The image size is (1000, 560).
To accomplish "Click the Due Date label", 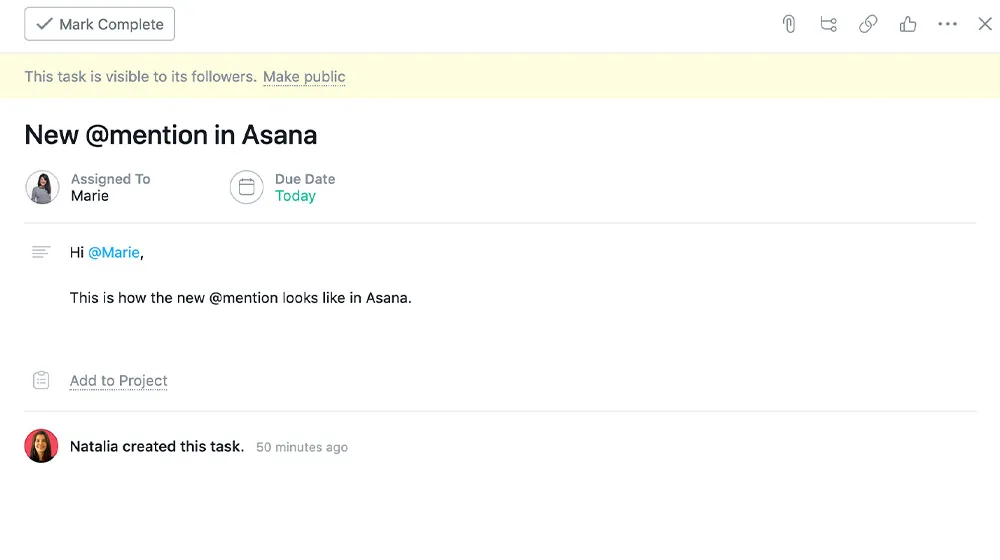I will 305,179.
